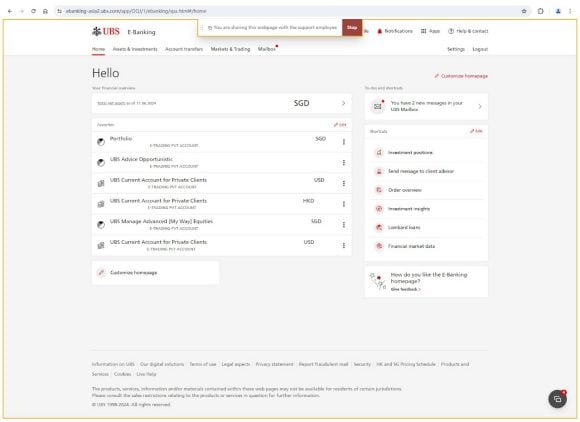Click the browser home icon
This screenshot has width=580, height=422.
tap(45, 11)
